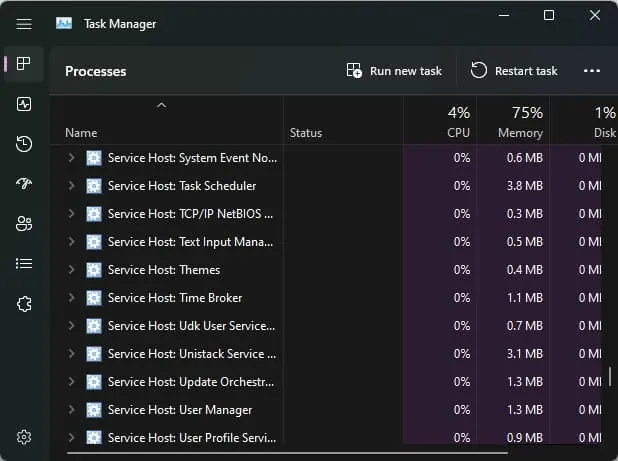Open the Services puzzle sidebar icon

pos(24,304)
